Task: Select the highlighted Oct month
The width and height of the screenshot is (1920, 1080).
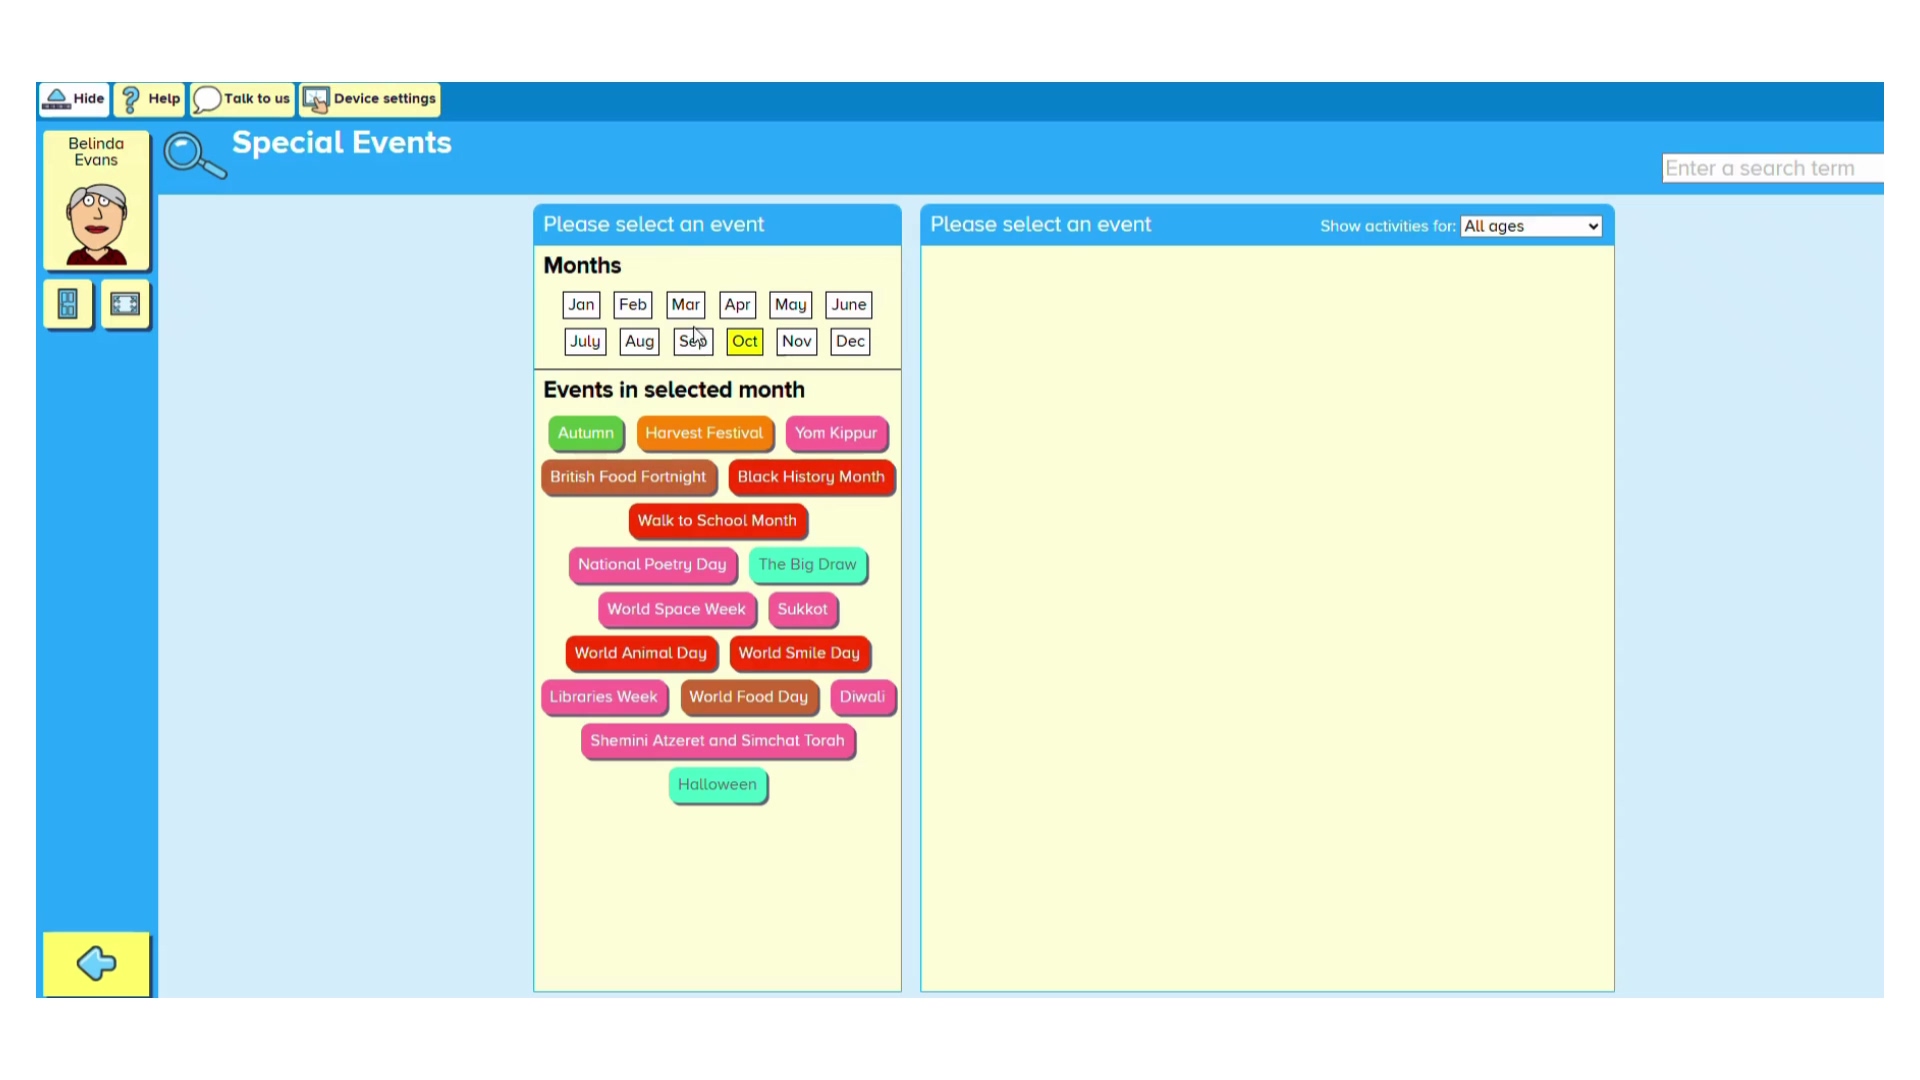Action: coord(744,342)
